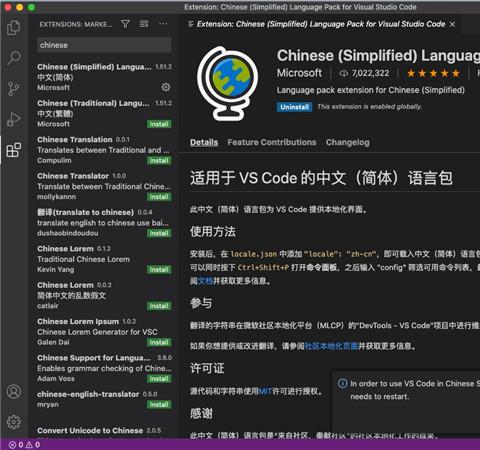Open the Explorer view in activity bar
This screenshot has height=450, width=480.
14,27
